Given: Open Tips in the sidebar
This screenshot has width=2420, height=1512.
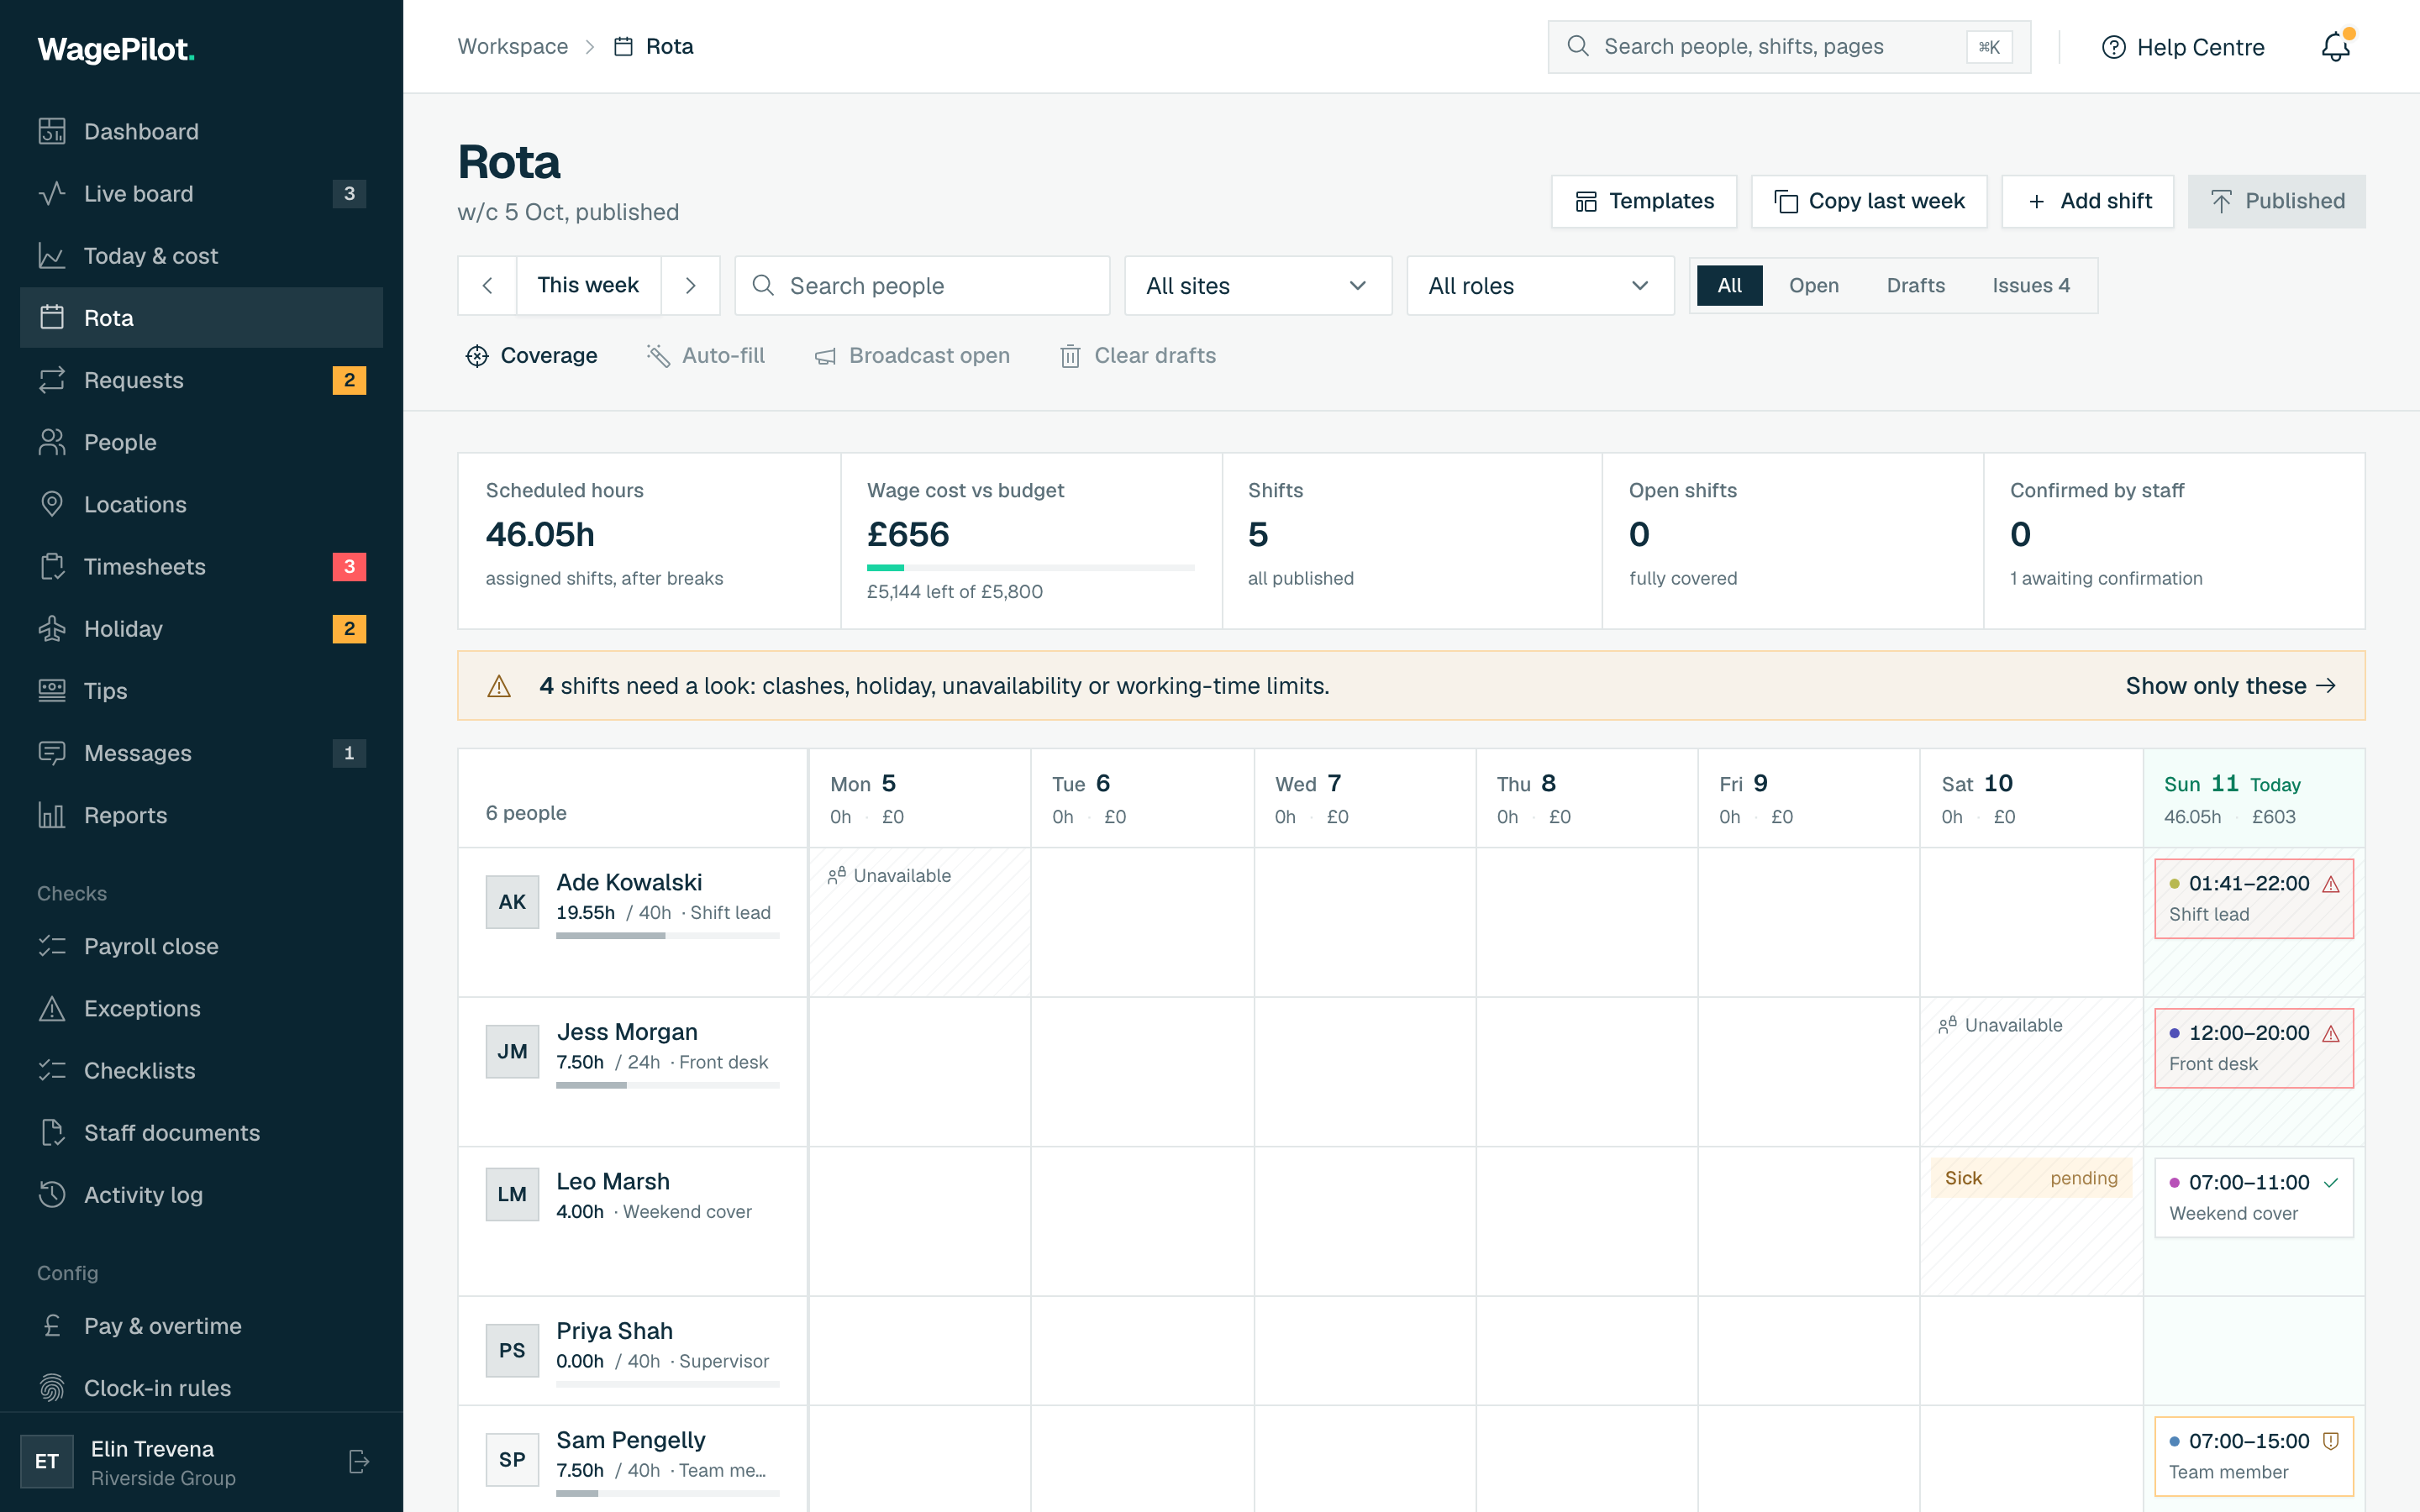Looking at the screenshot, I should pos(201,691).
